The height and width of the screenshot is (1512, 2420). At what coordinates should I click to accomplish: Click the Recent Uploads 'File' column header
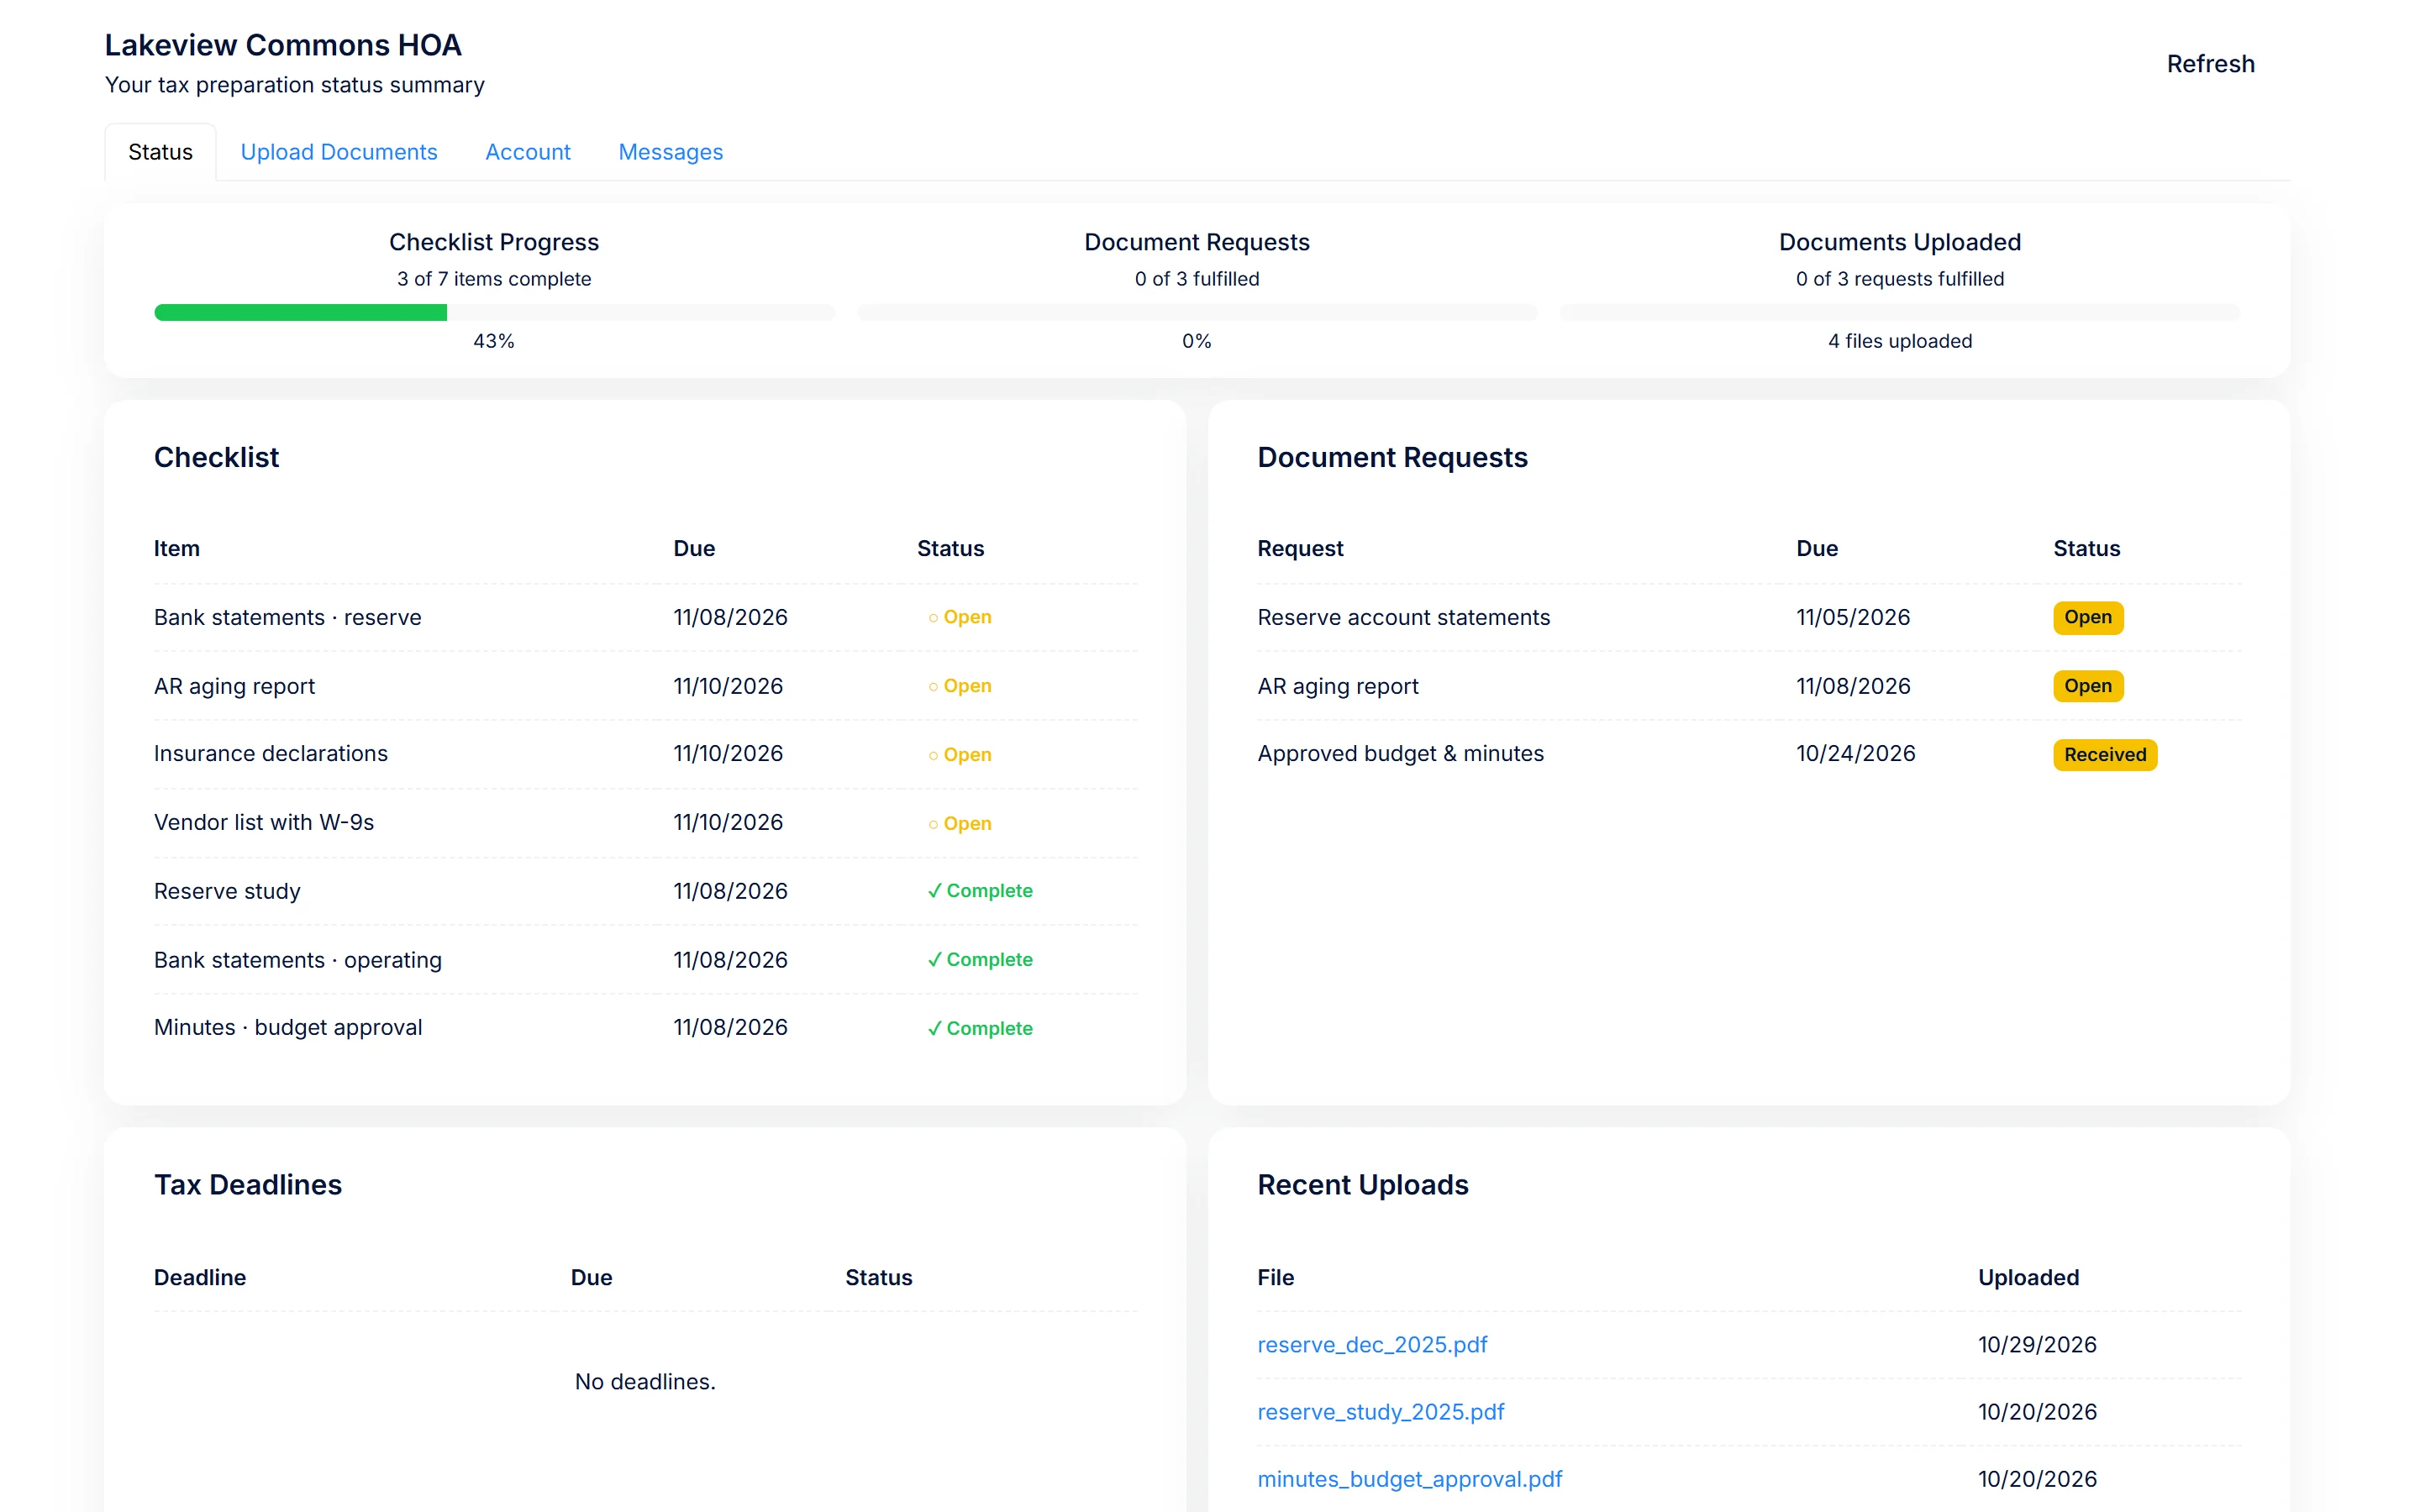pos(1275,1277)
